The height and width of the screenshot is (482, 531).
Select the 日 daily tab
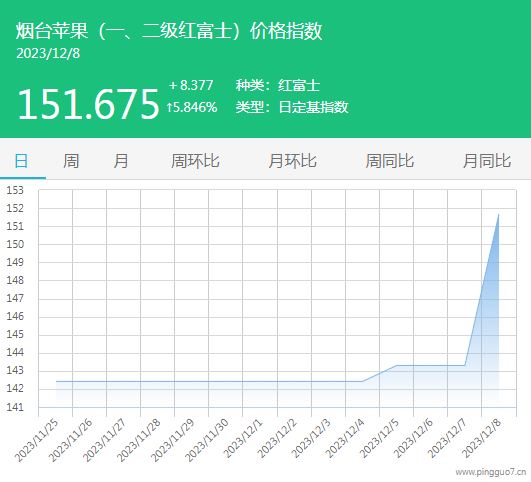(x=21, y=161)
